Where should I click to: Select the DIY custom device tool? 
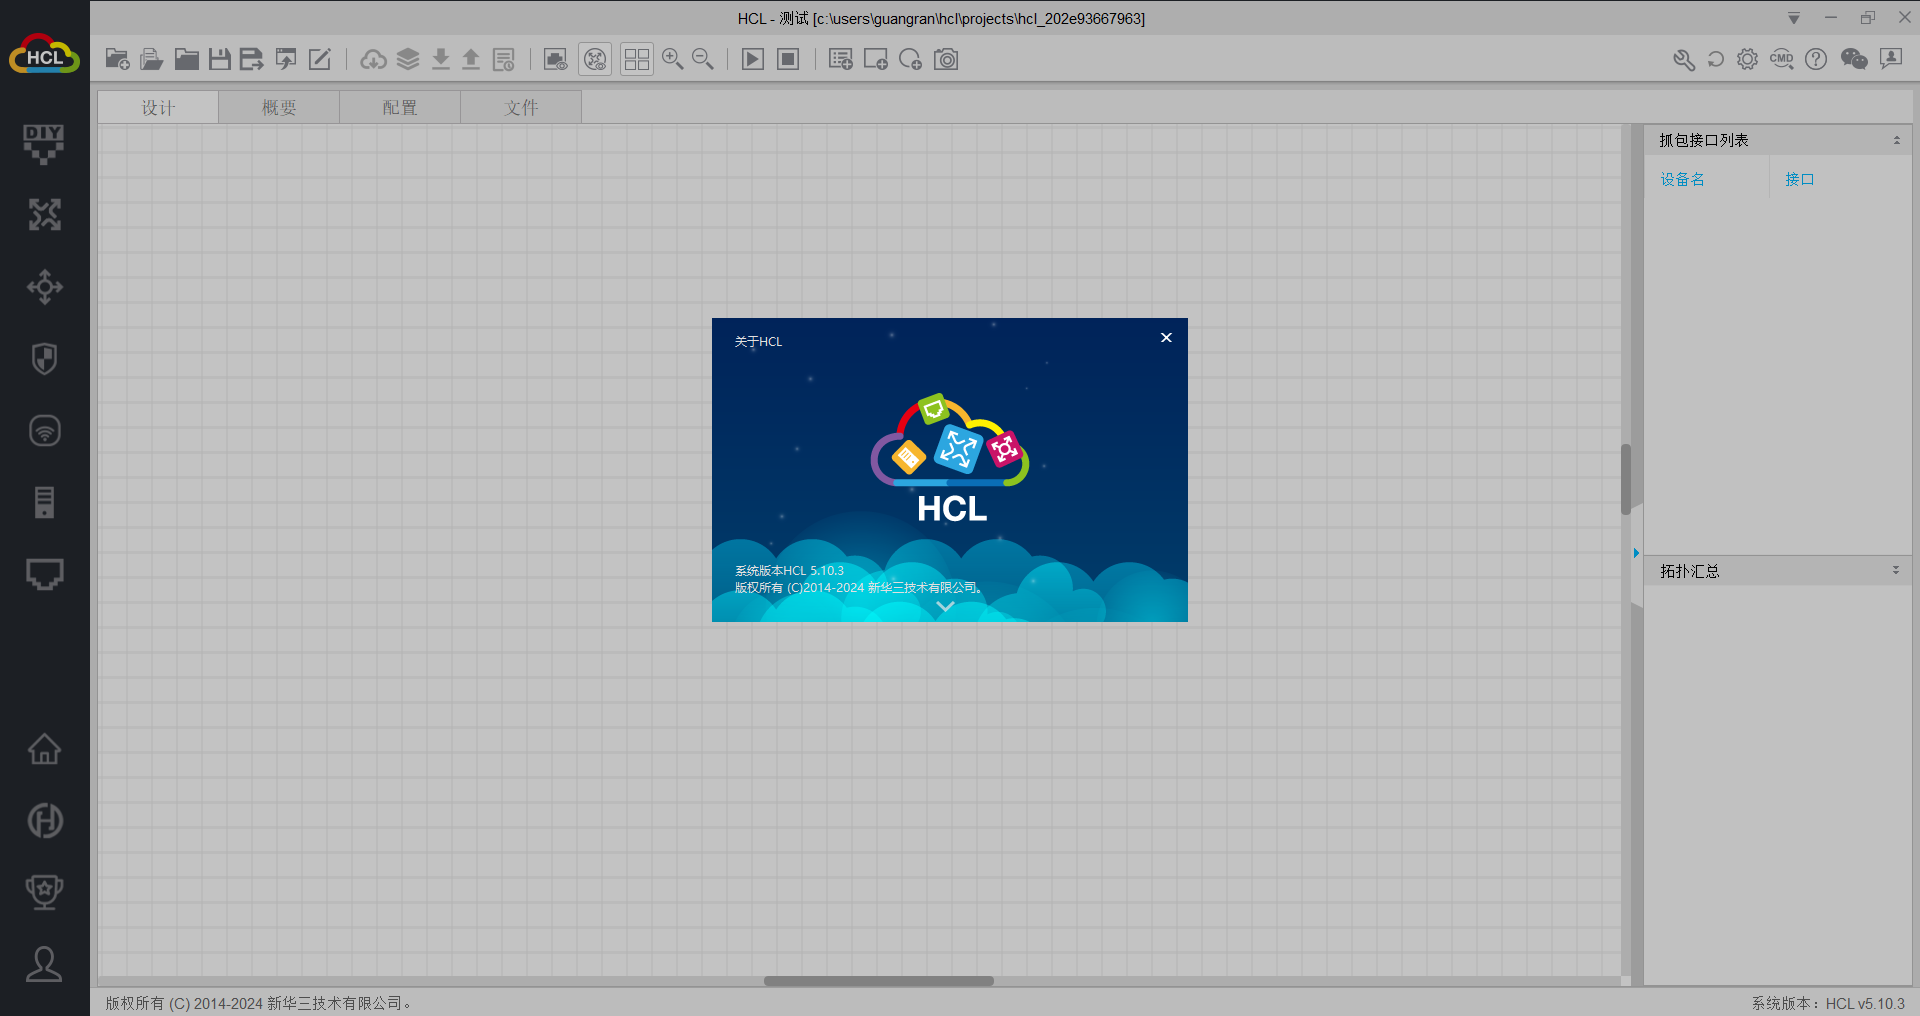tap(44, 144)
